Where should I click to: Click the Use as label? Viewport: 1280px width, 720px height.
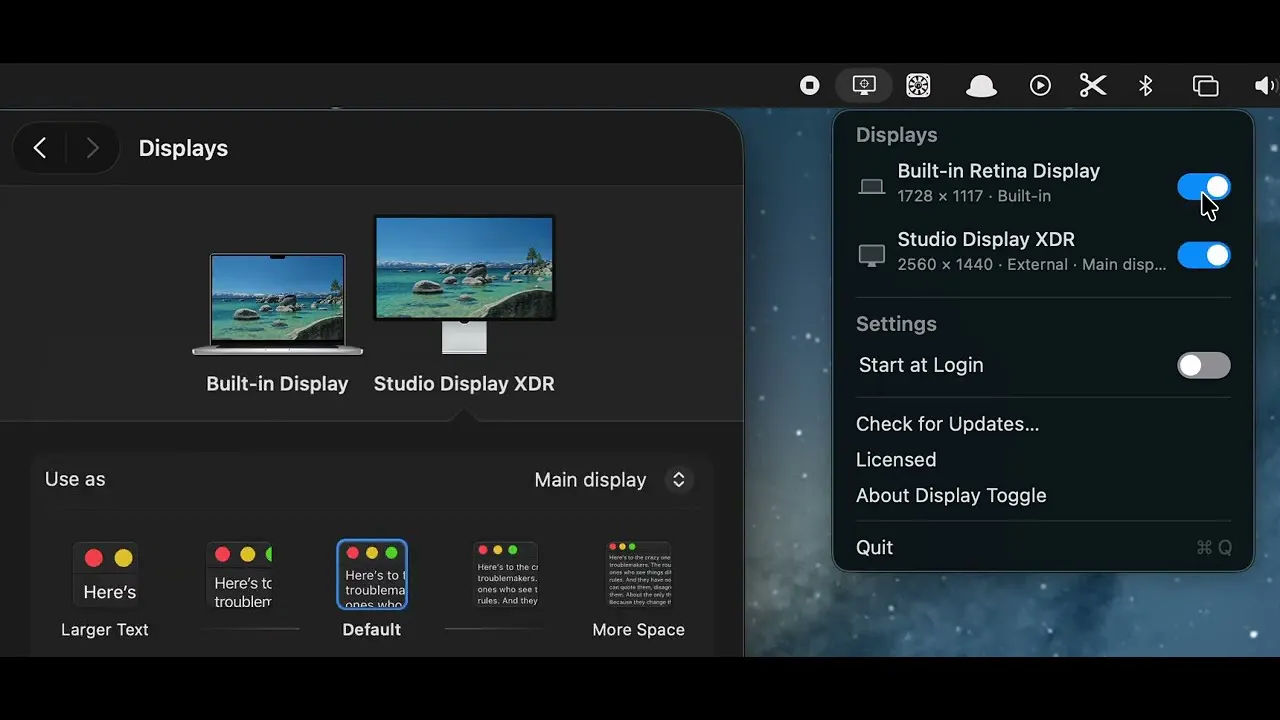(75, 479)
